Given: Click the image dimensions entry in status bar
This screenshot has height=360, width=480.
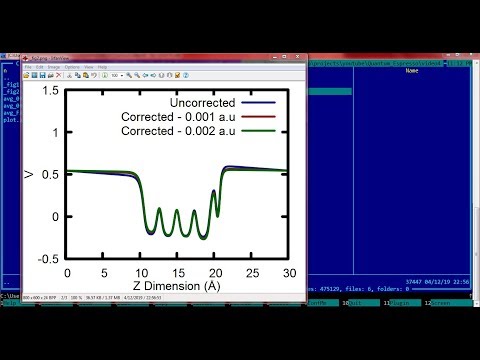Looking at the screenshot, I should tap(40, 297).
